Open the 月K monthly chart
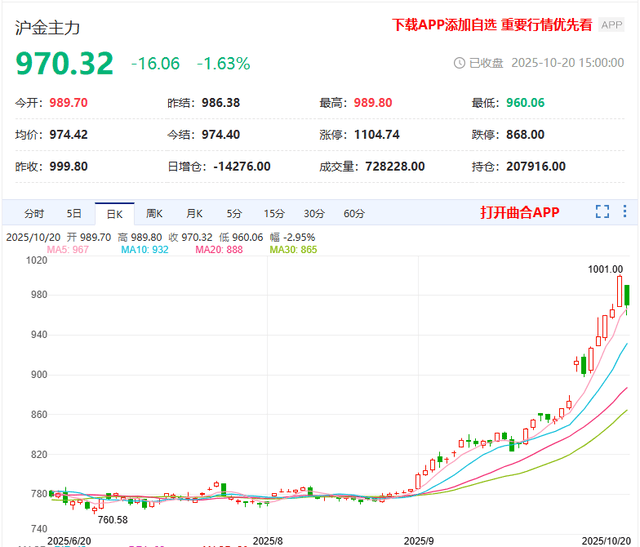640x547 pixels. (193, 213)
